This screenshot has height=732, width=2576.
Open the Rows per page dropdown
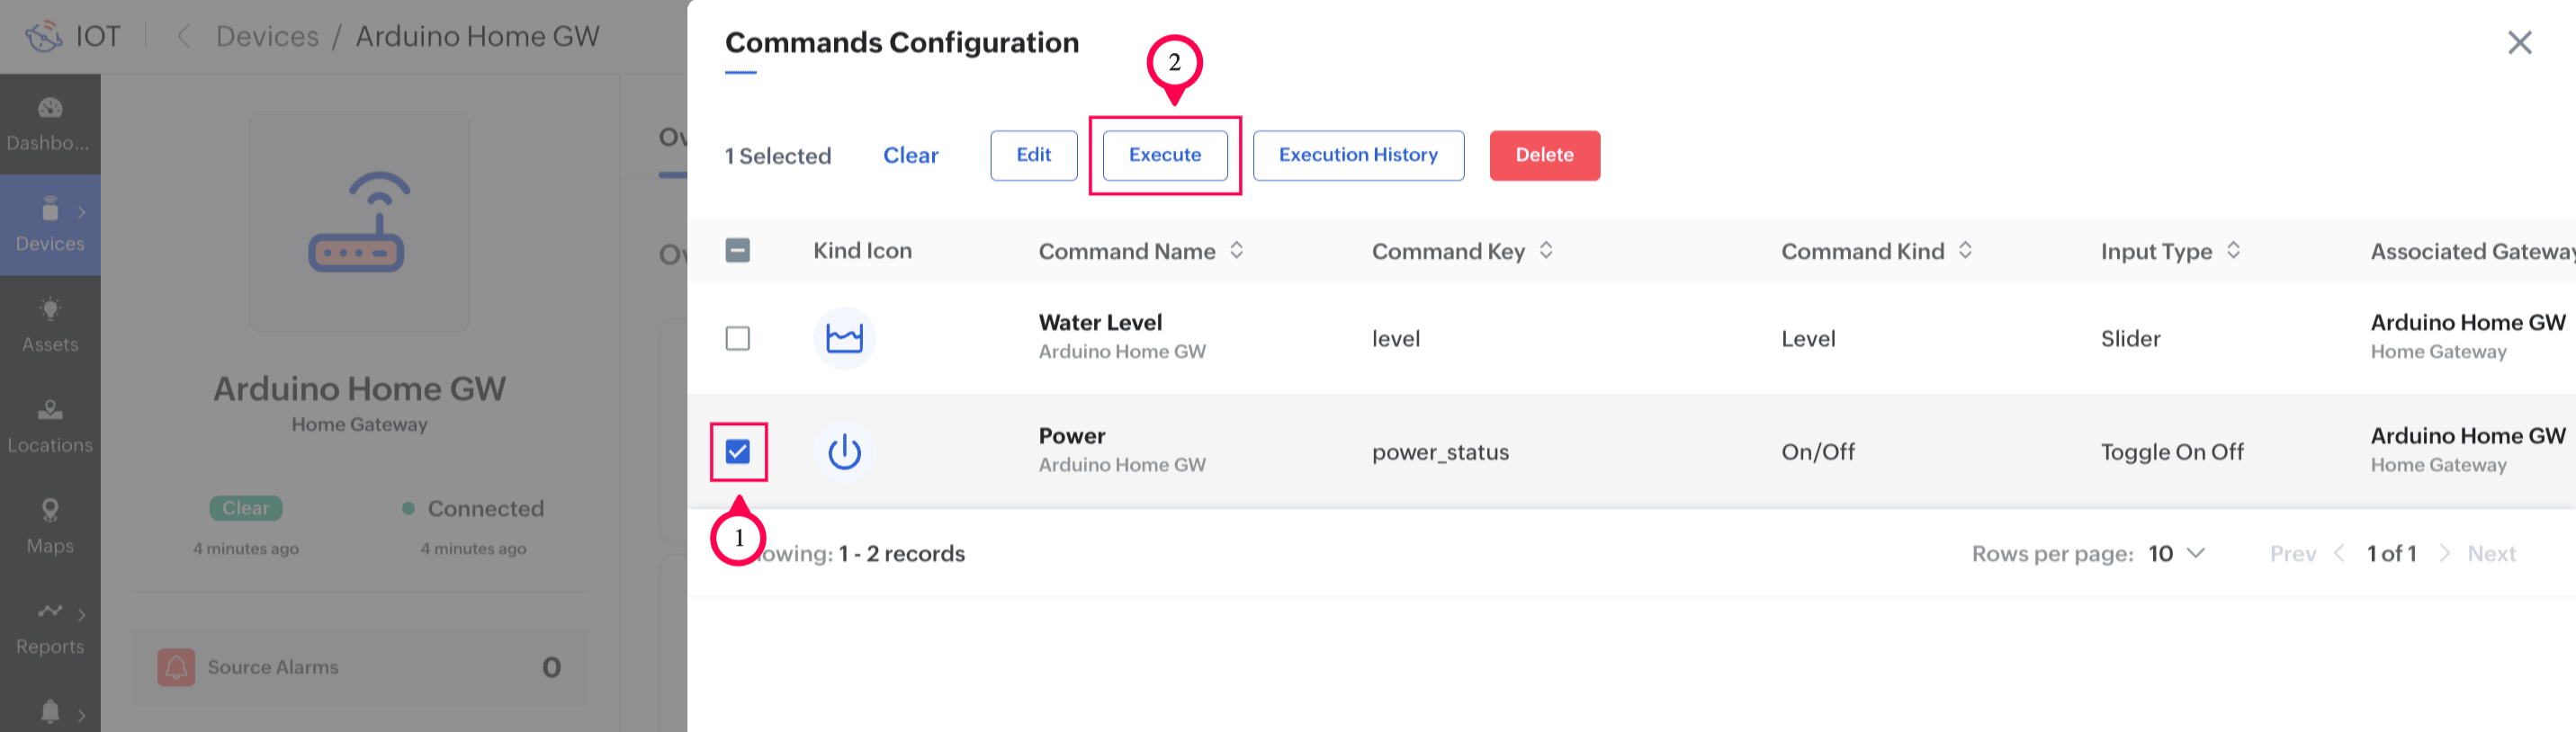click(2177, 554)
